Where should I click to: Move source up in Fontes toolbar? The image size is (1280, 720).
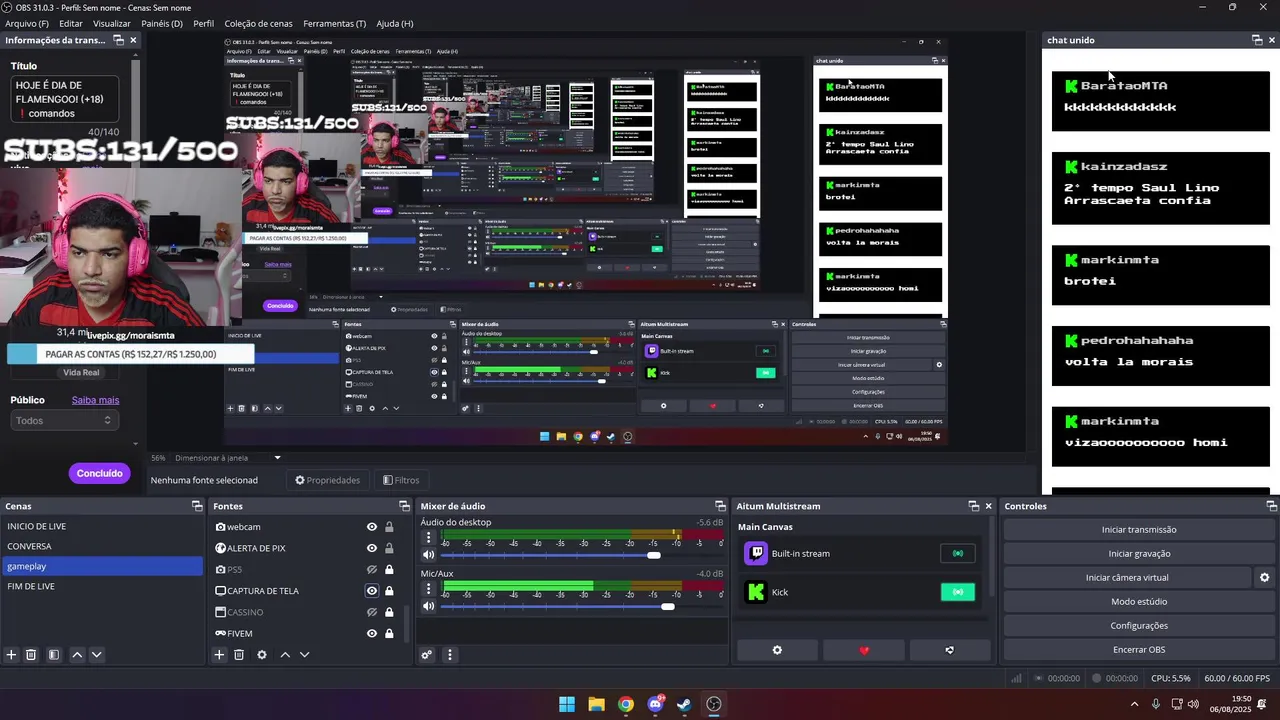pyautogui.click(x=285, y=655)
